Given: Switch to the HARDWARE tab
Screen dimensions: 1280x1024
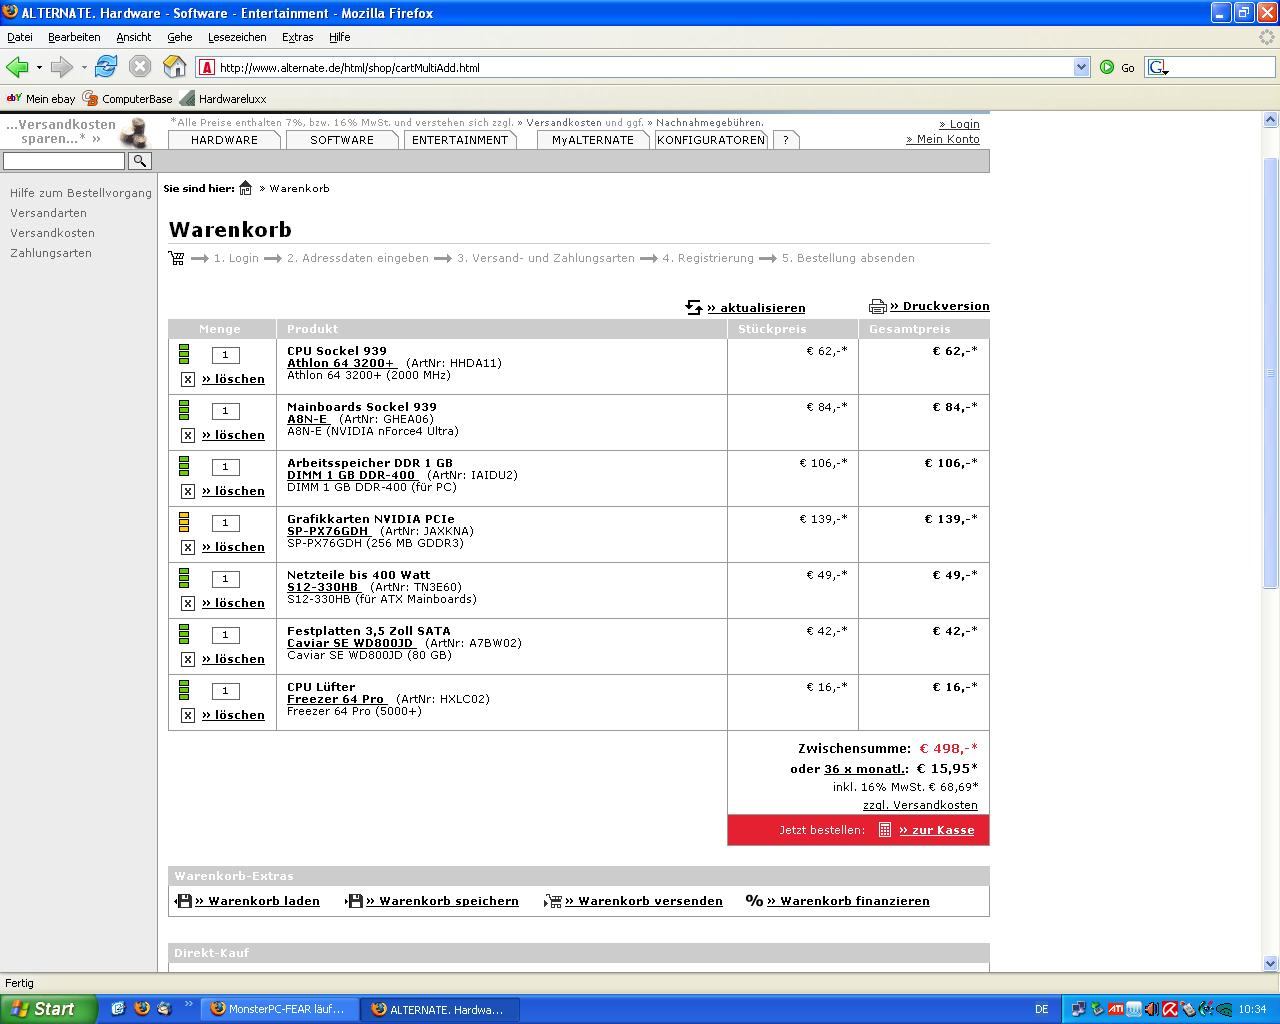Looking at the screenshot, I should 224,140.
